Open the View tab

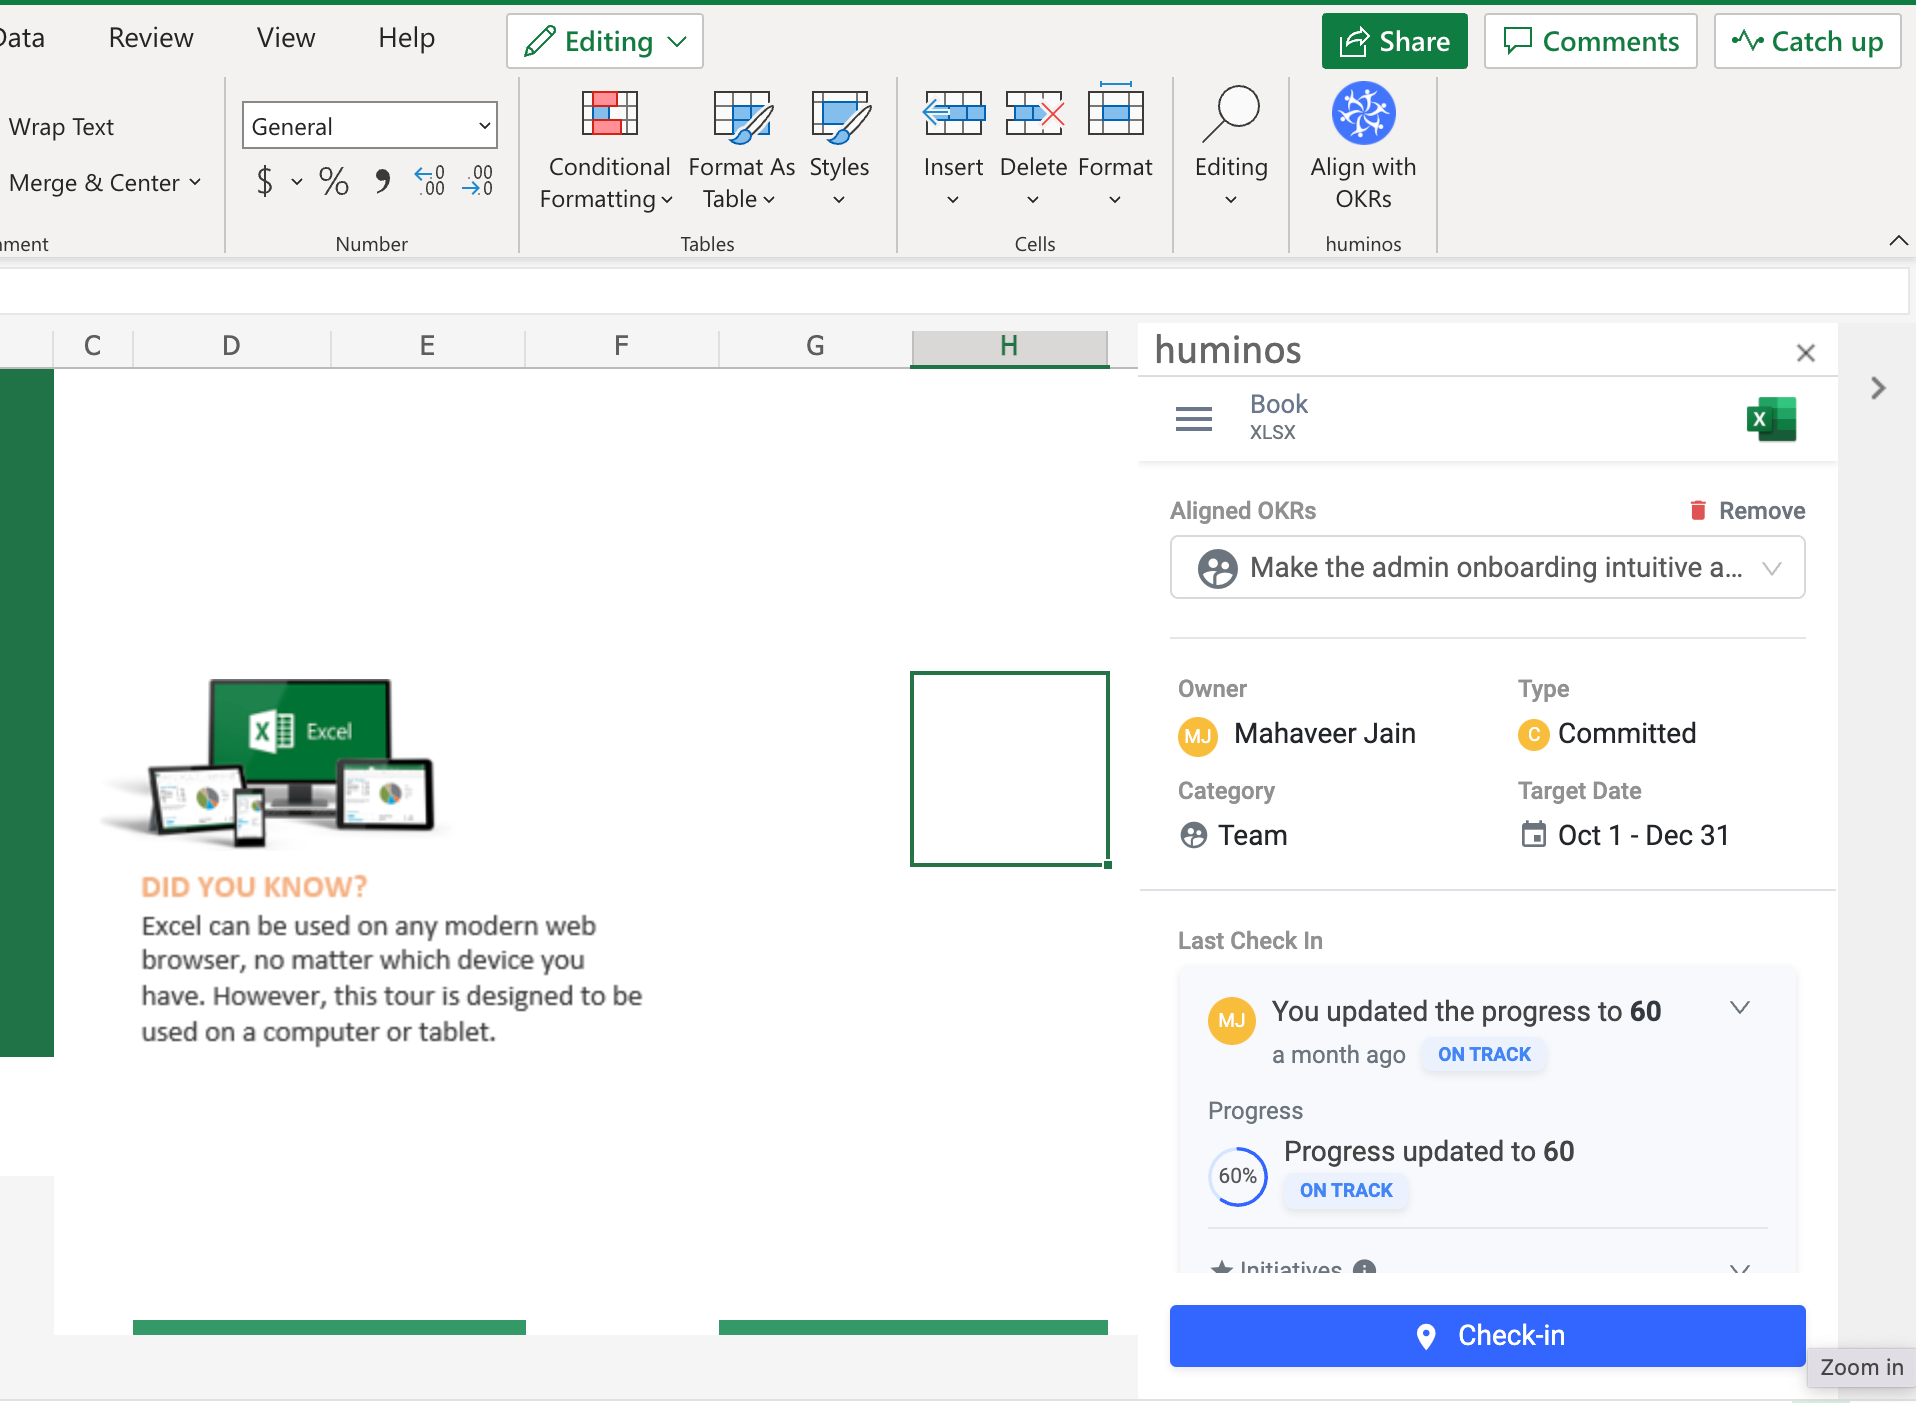coord(286,38)
